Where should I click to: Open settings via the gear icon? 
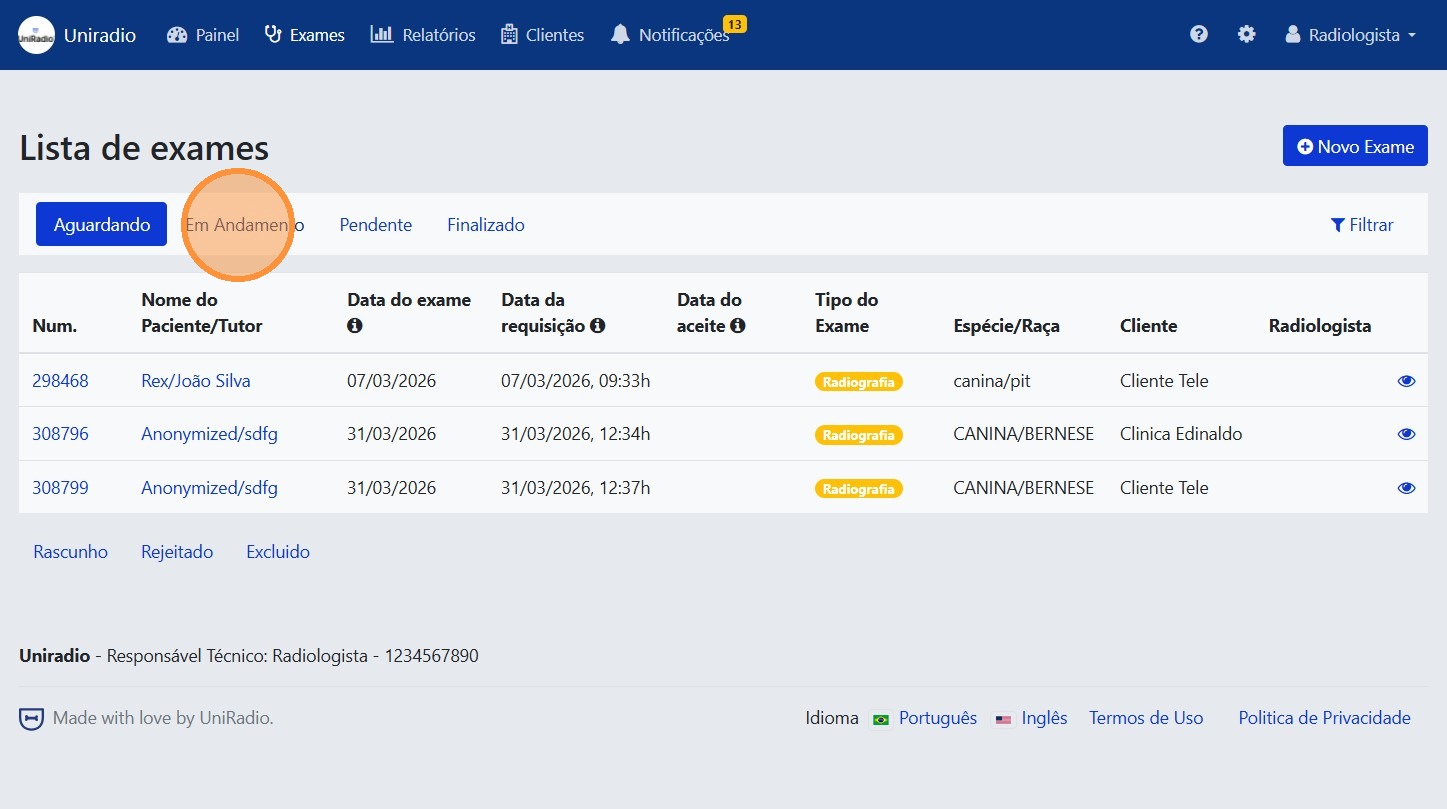pyautogui.click(x=1246, y=33)
